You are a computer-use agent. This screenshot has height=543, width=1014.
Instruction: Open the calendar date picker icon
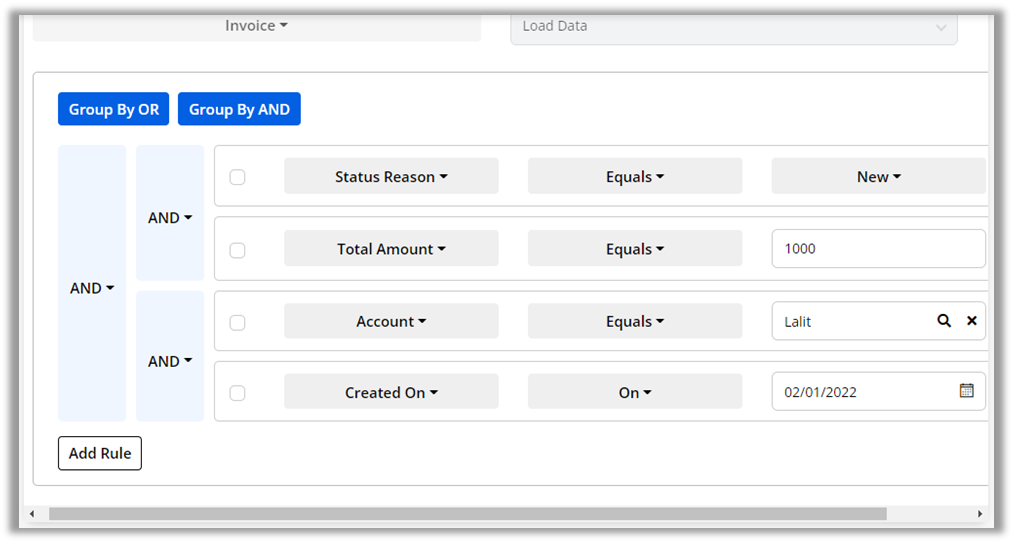pos(966,391)
